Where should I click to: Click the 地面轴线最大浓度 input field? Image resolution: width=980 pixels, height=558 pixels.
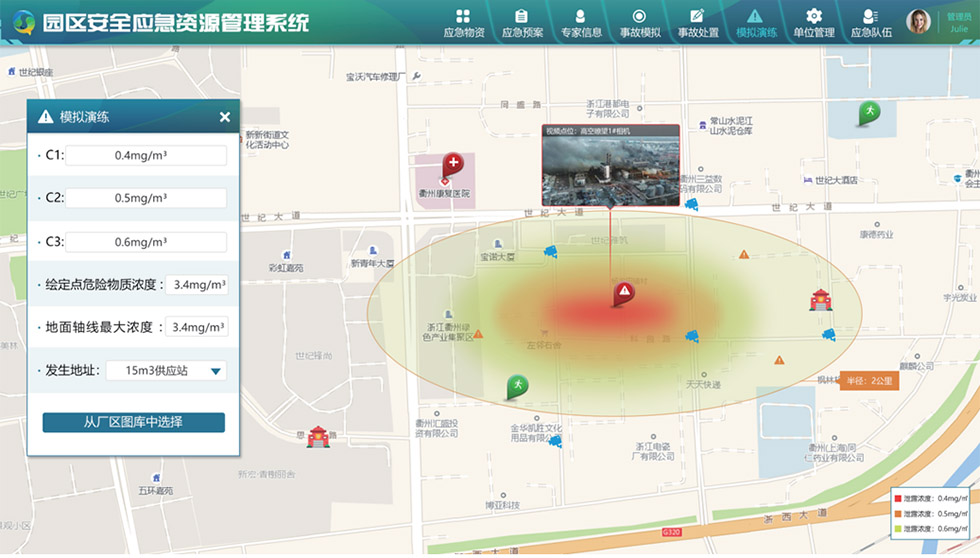click(x=196, y=327)
